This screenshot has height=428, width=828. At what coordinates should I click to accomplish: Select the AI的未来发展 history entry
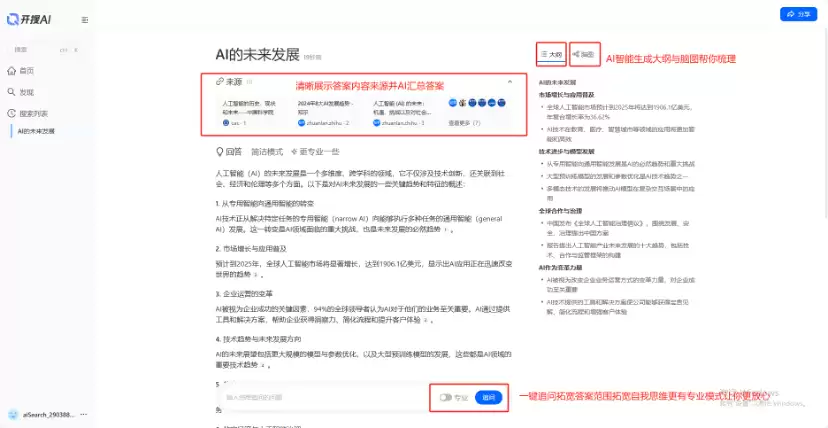point(36,131)
